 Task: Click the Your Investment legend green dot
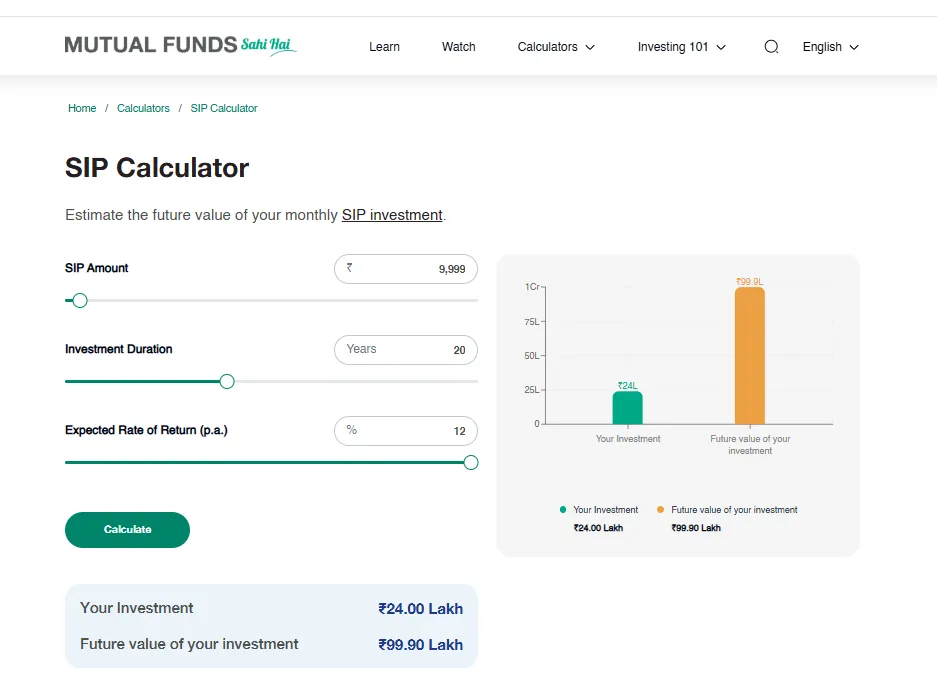pos(563,510)
